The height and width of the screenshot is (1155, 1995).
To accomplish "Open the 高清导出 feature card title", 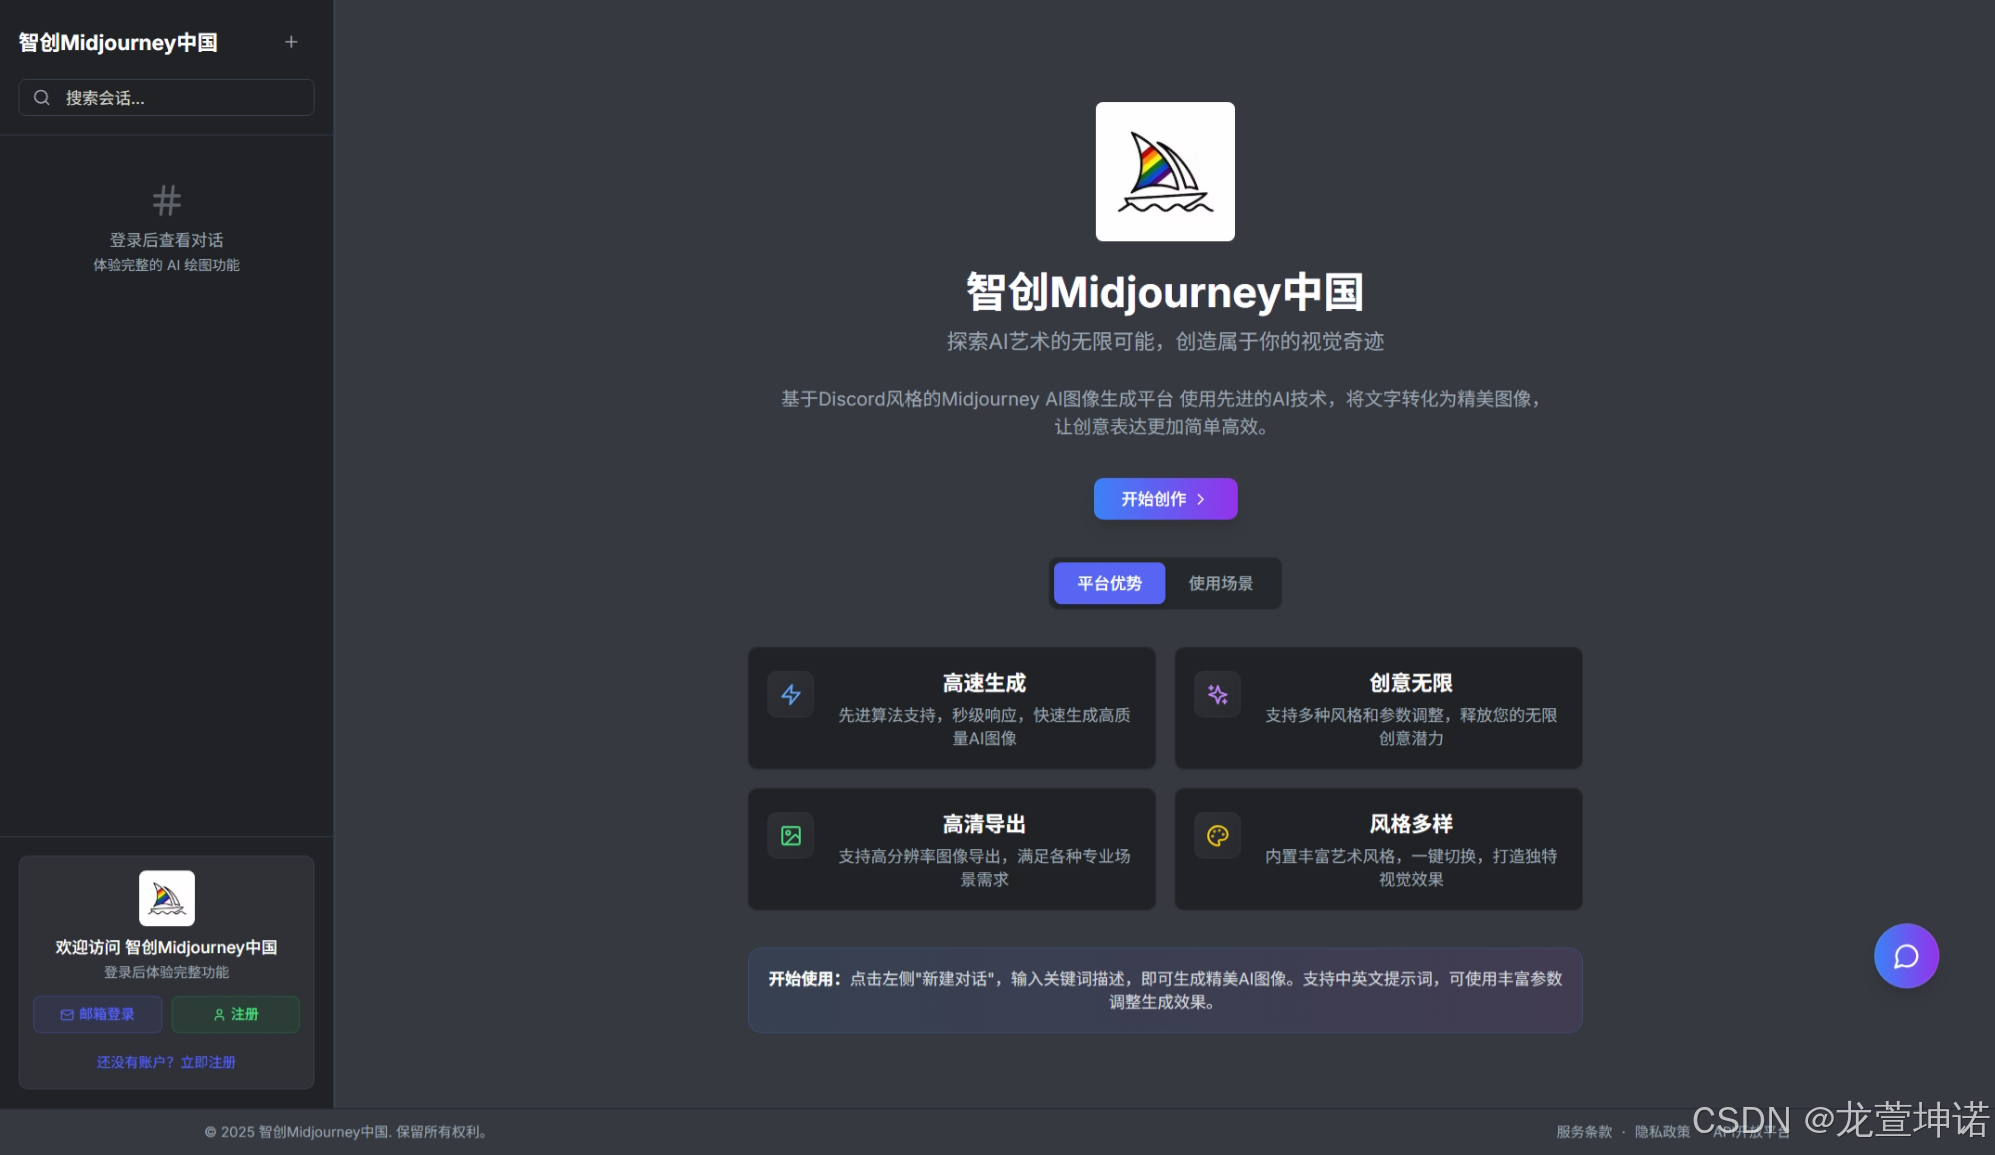I will (984, 824).
